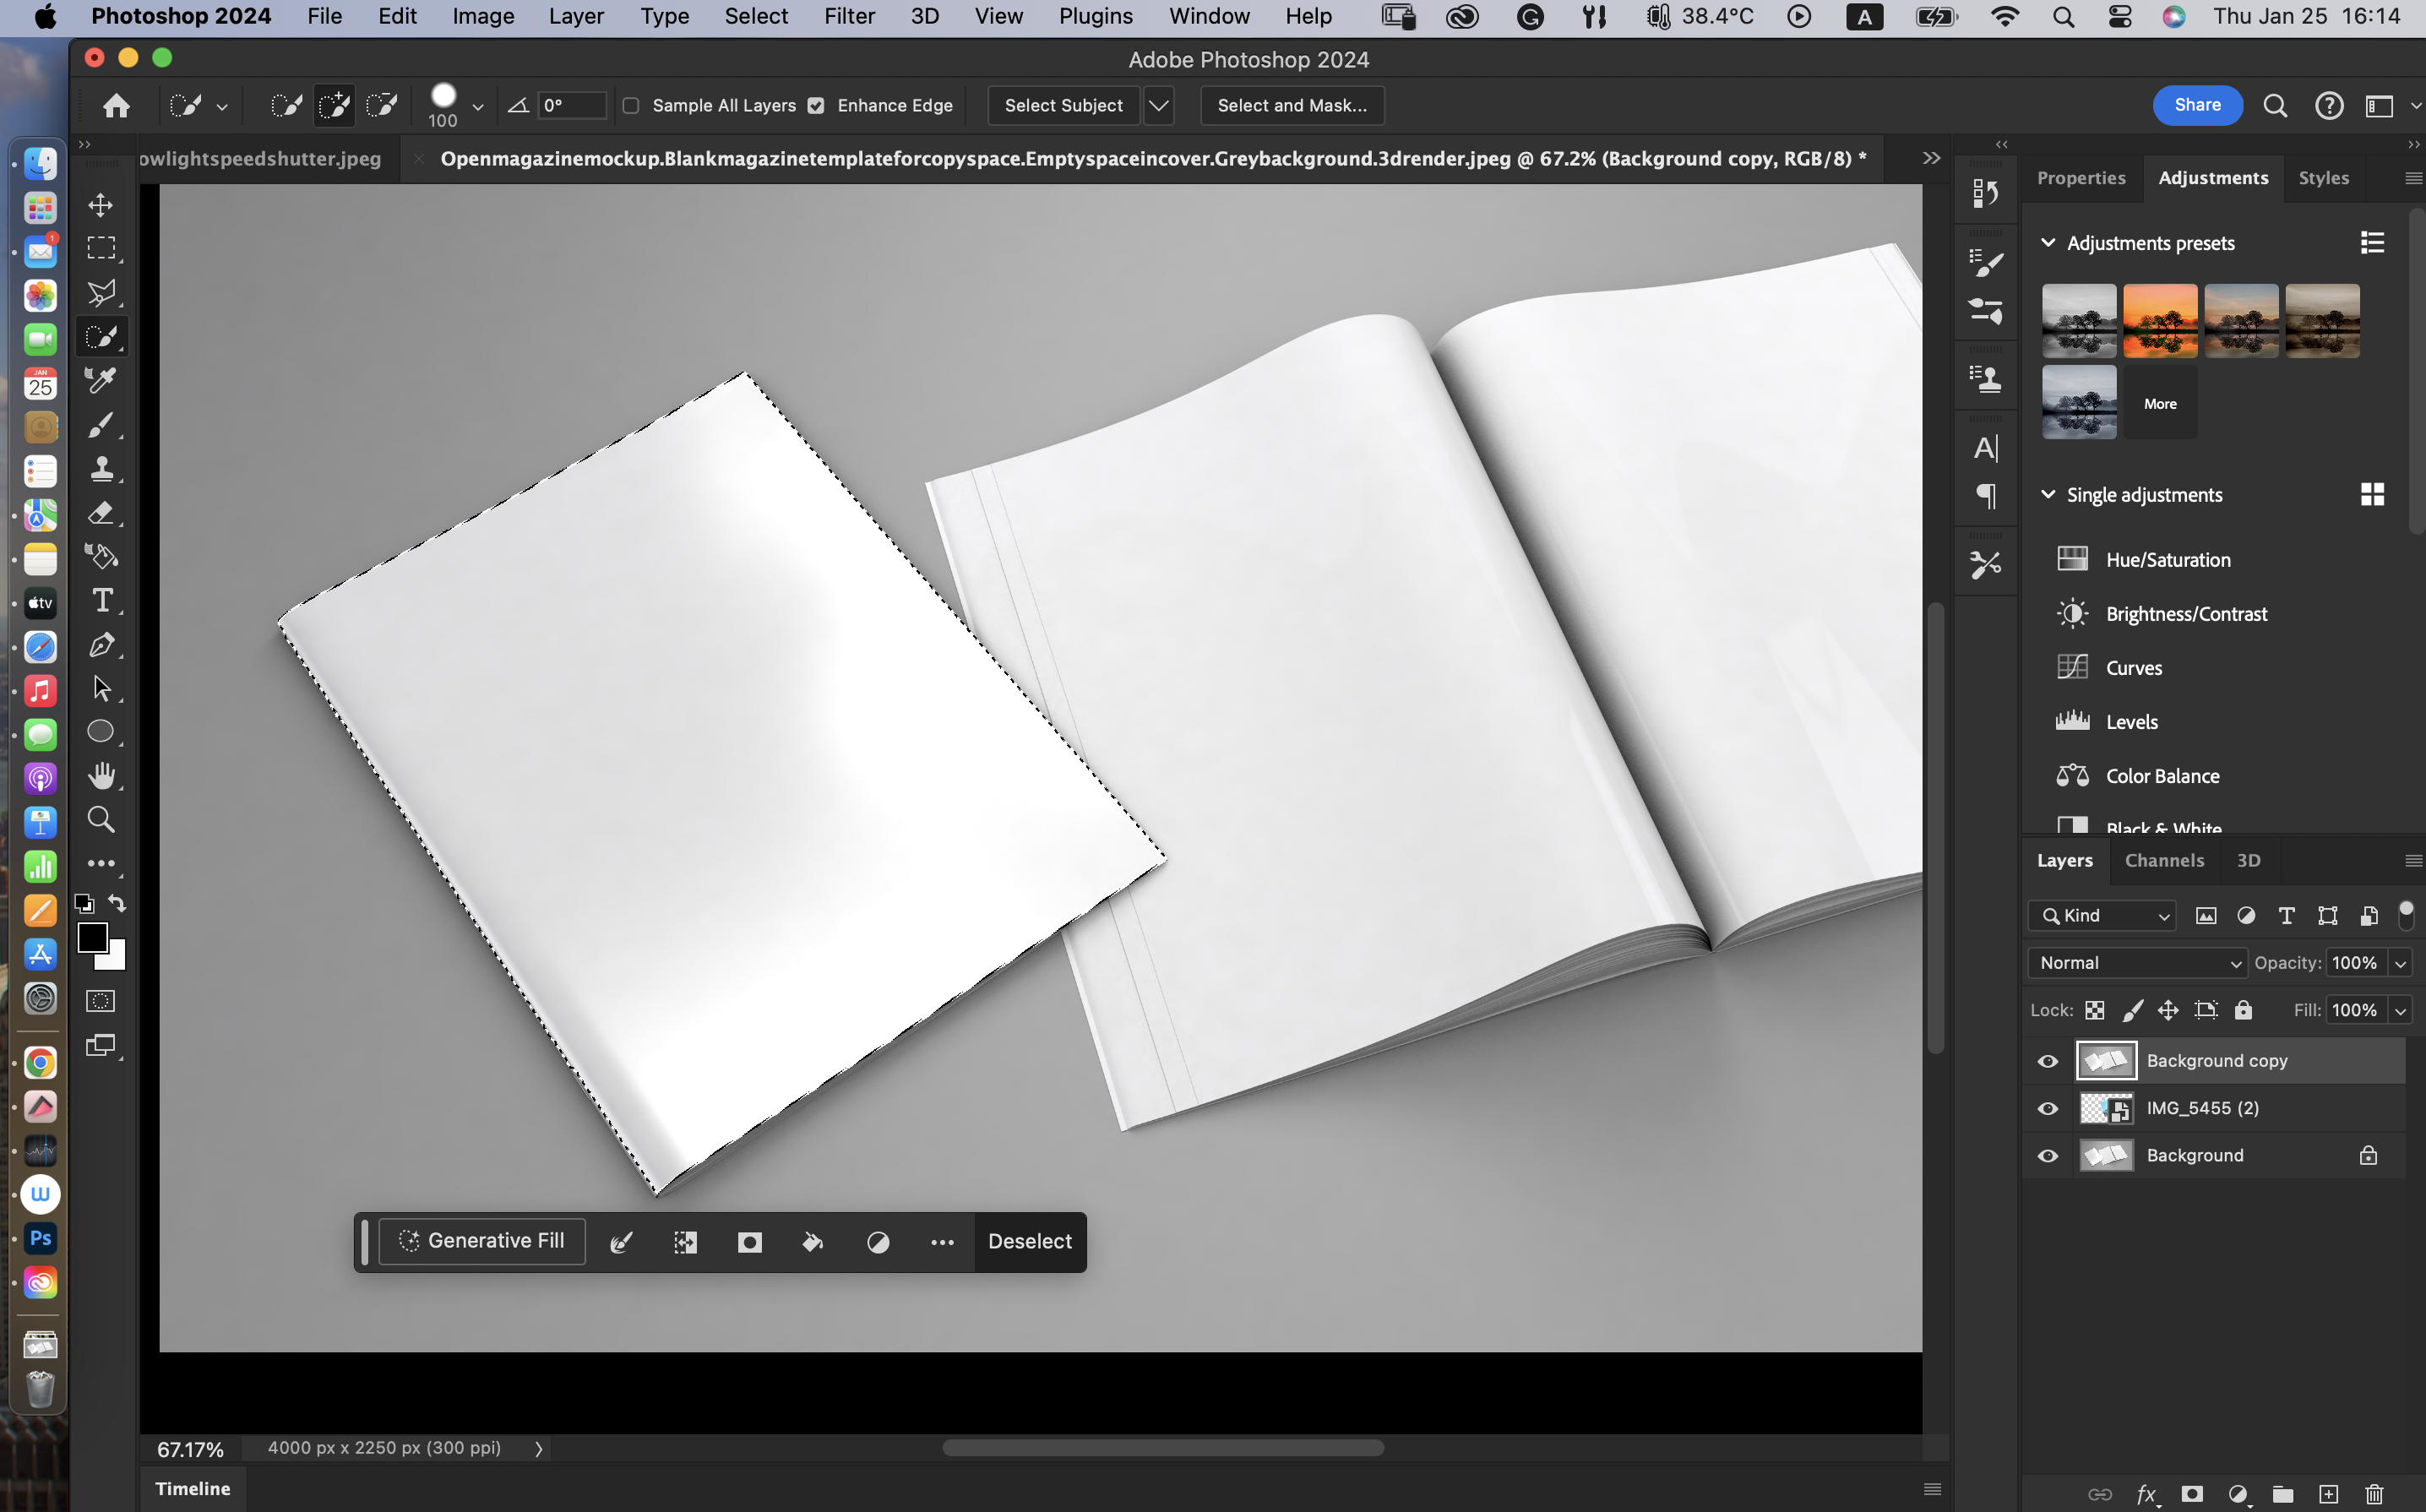Select the Eraser tool
Screen dimensions: 2426x1512
[101, 513]
